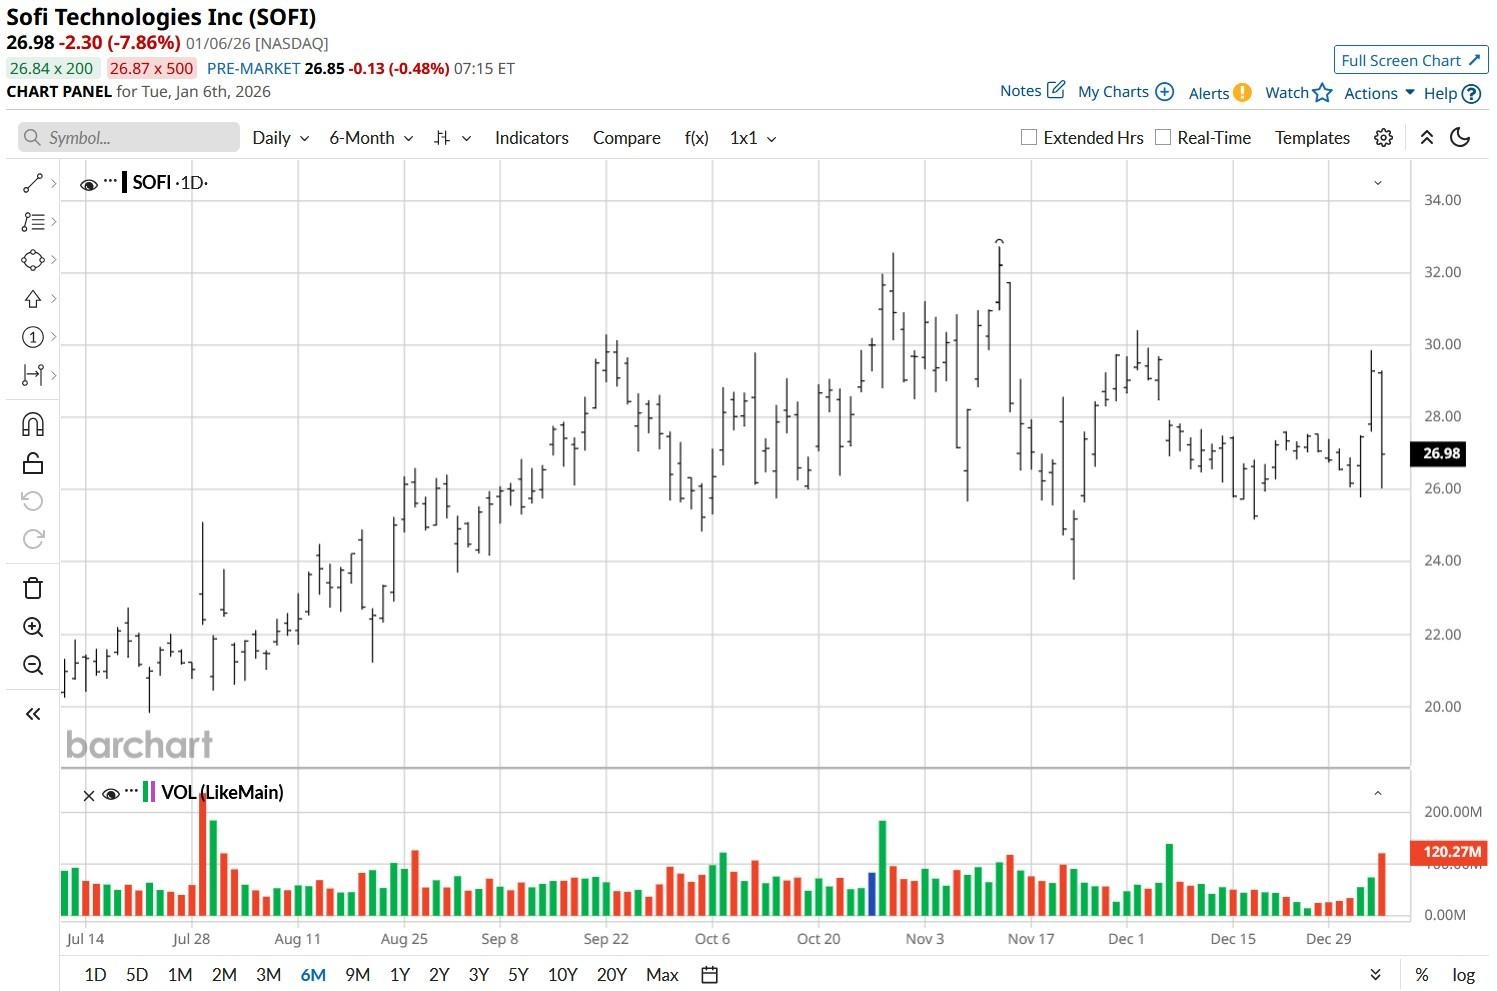Screen dimensions: 1497x991
Task: Open the date range calendar picker
Action: point(710,975)
